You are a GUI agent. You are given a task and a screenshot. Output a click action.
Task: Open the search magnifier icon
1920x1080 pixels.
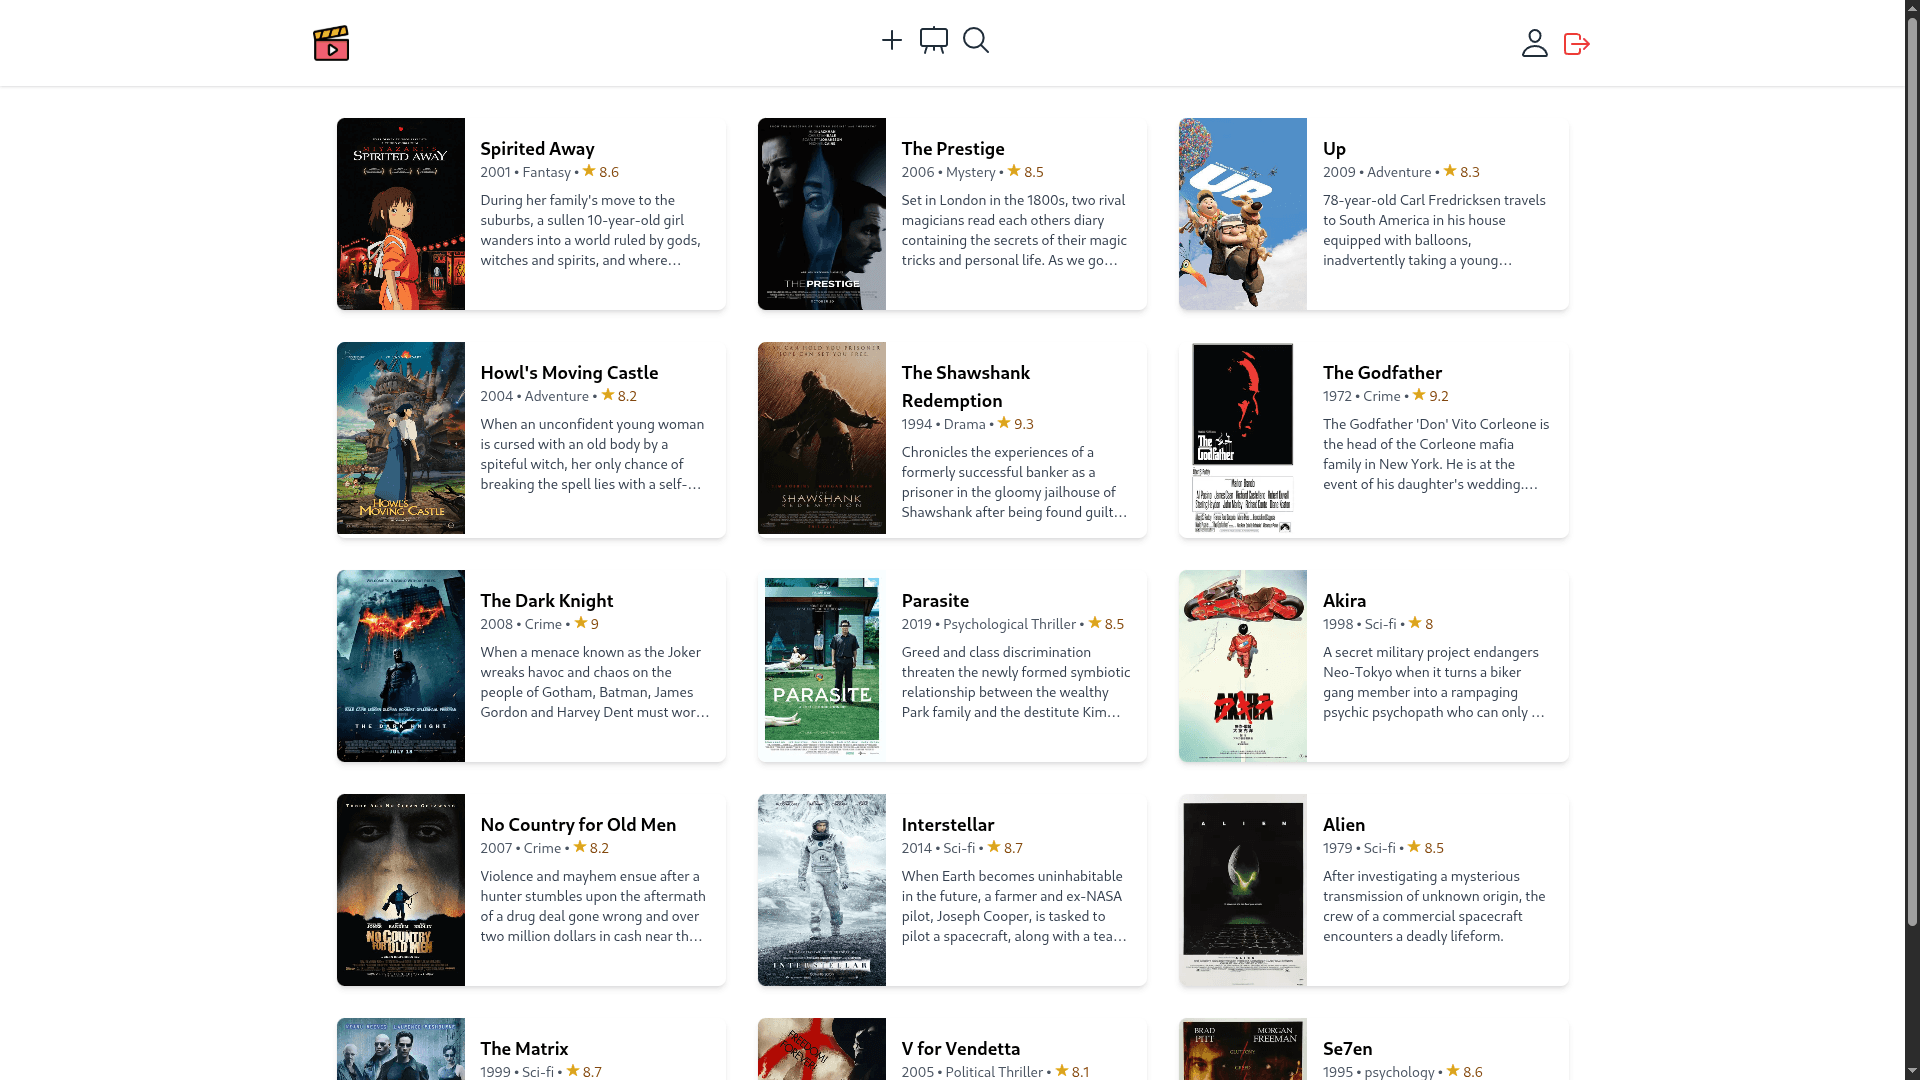pos(976,40)
